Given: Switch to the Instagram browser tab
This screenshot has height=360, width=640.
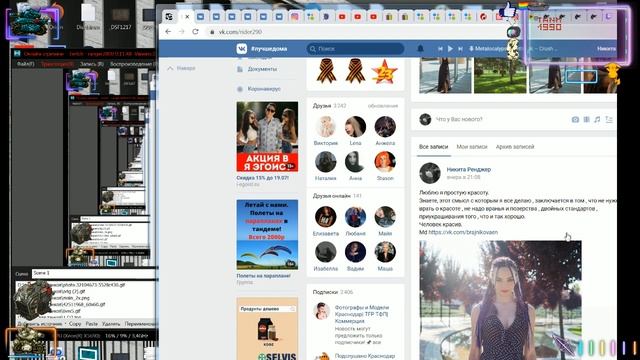Looking at the screenshot, I should tap(294, 17).
